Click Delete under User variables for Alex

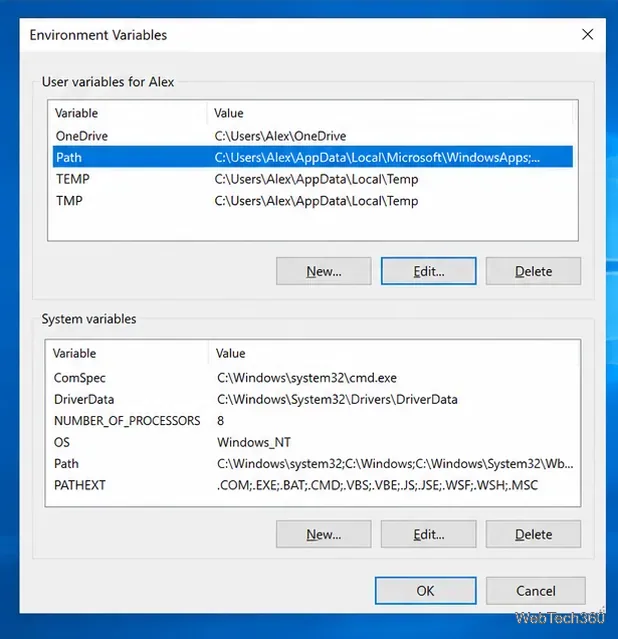tap(533, 271)
